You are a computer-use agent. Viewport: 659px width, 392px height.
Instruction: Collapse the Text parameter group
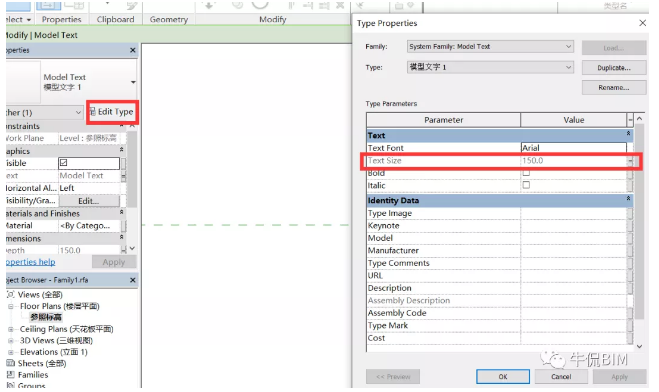(628, 134)
